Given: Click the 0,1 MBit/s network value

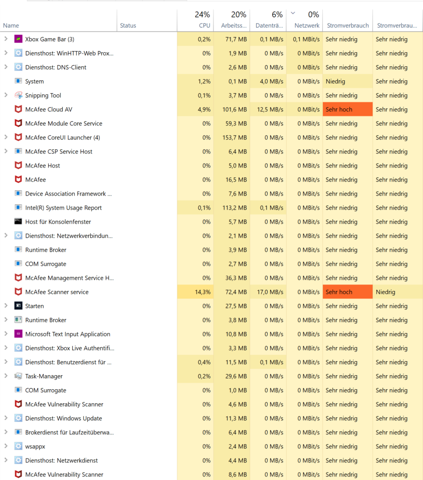Looking at the screenshot, I should pos(306,39).
